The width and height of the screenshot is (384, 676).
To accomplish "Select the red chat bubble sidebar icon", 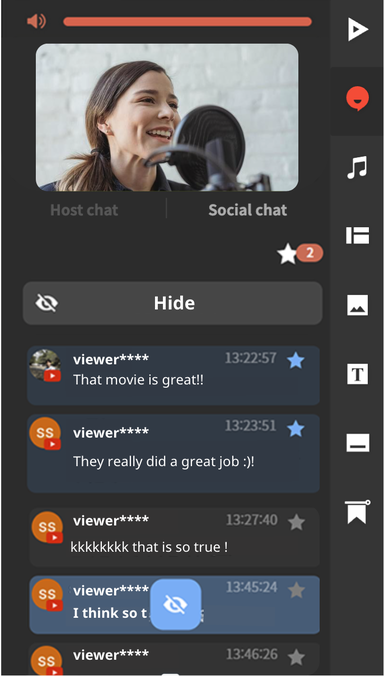I will 357,99.
